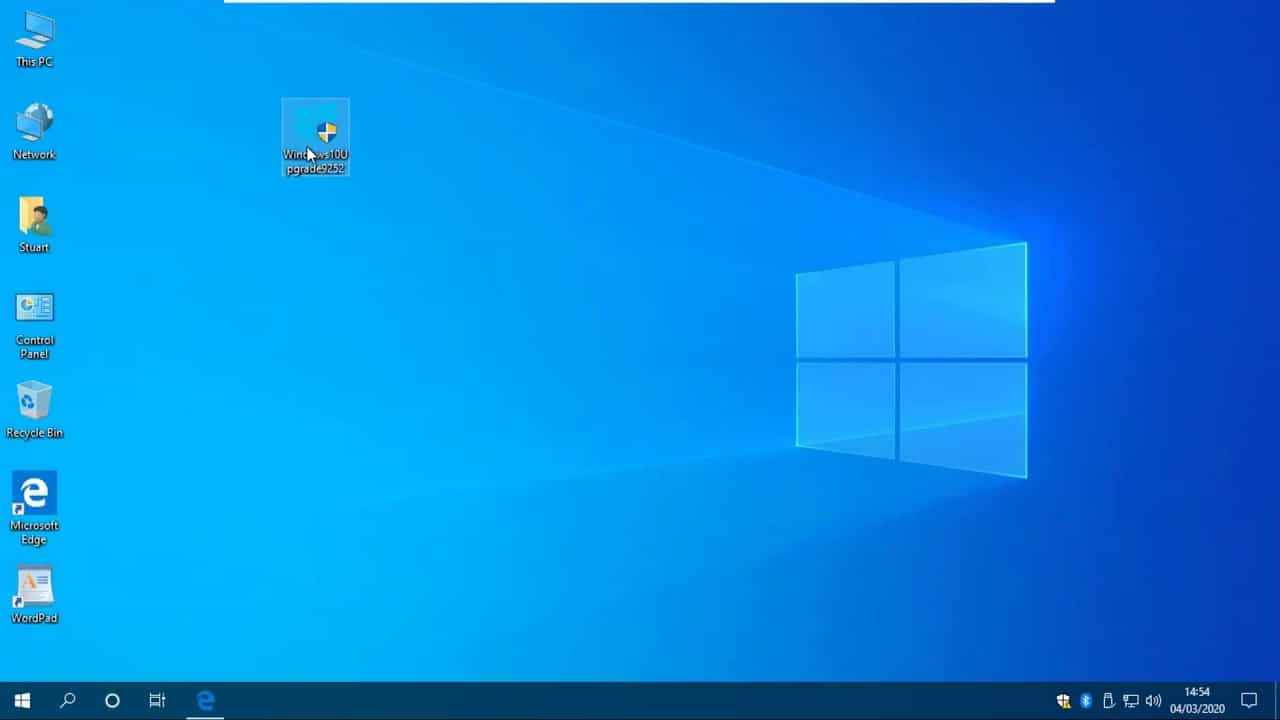
Task: Select the This PC desktop icon
Action: [x=34, y=39]
